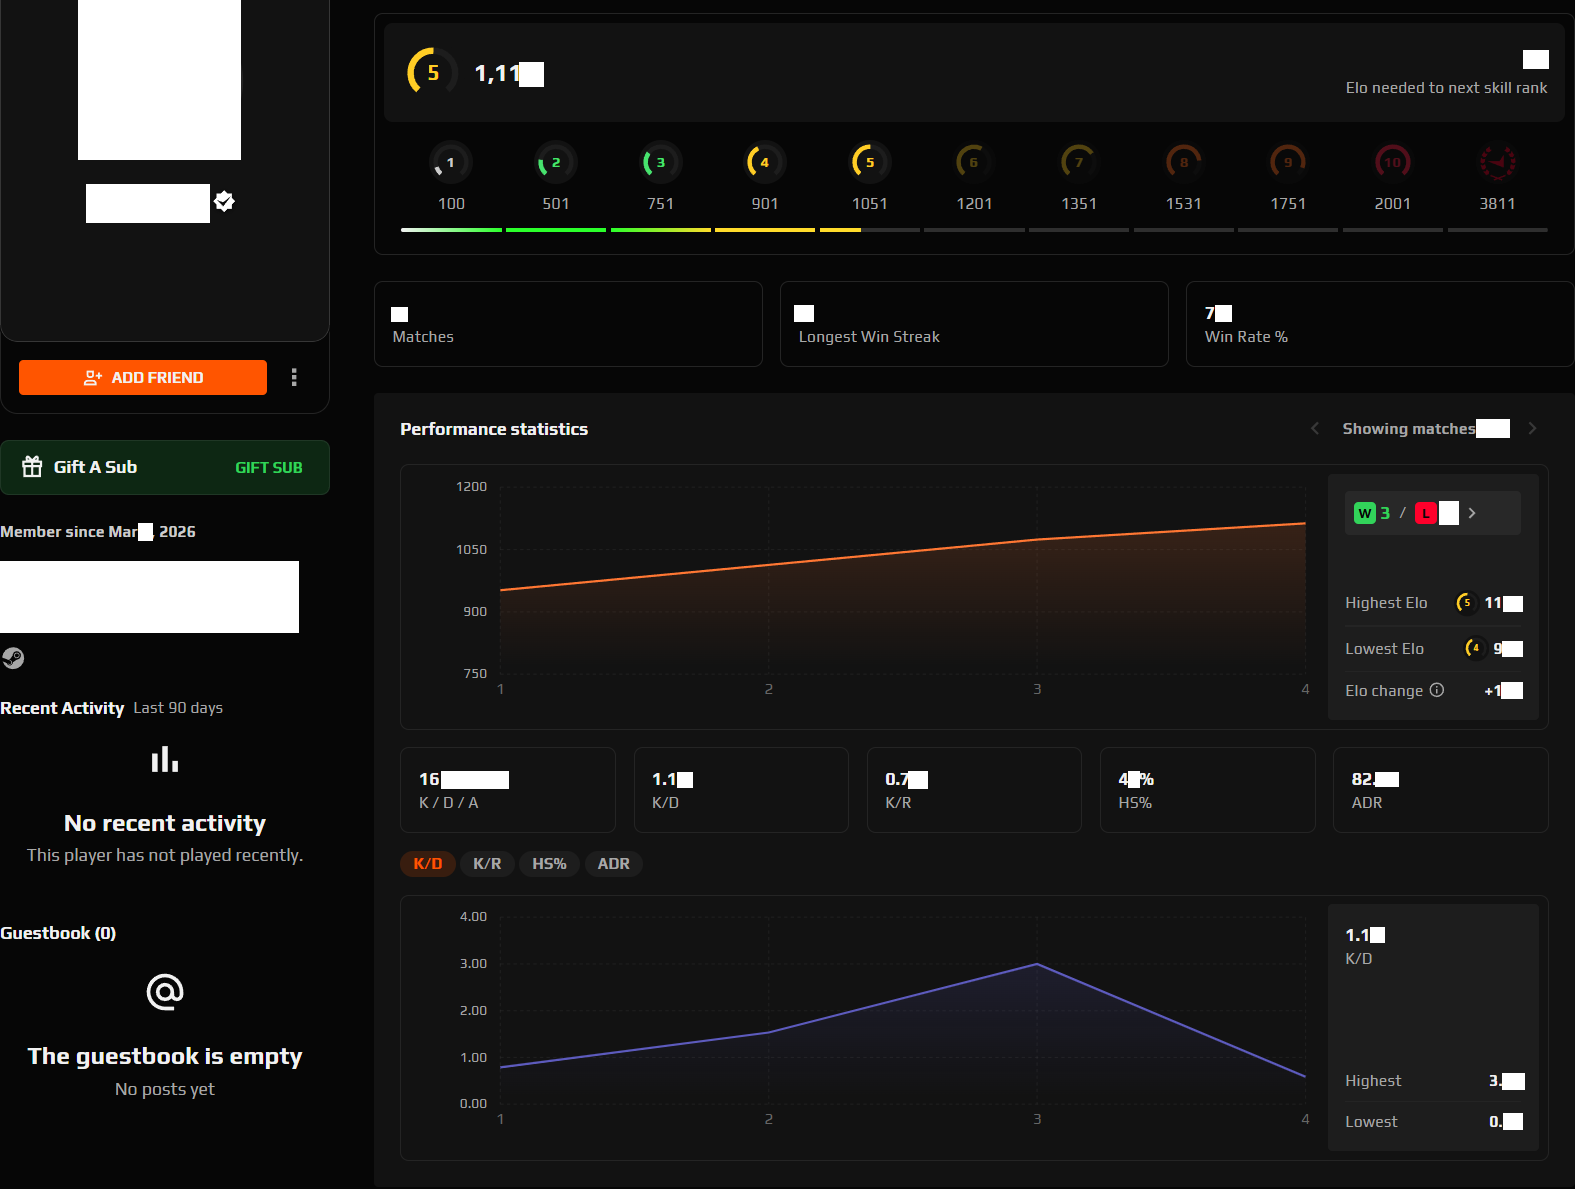
Task: Click the verified badge beside username
Action: click(x=225, y=202)
